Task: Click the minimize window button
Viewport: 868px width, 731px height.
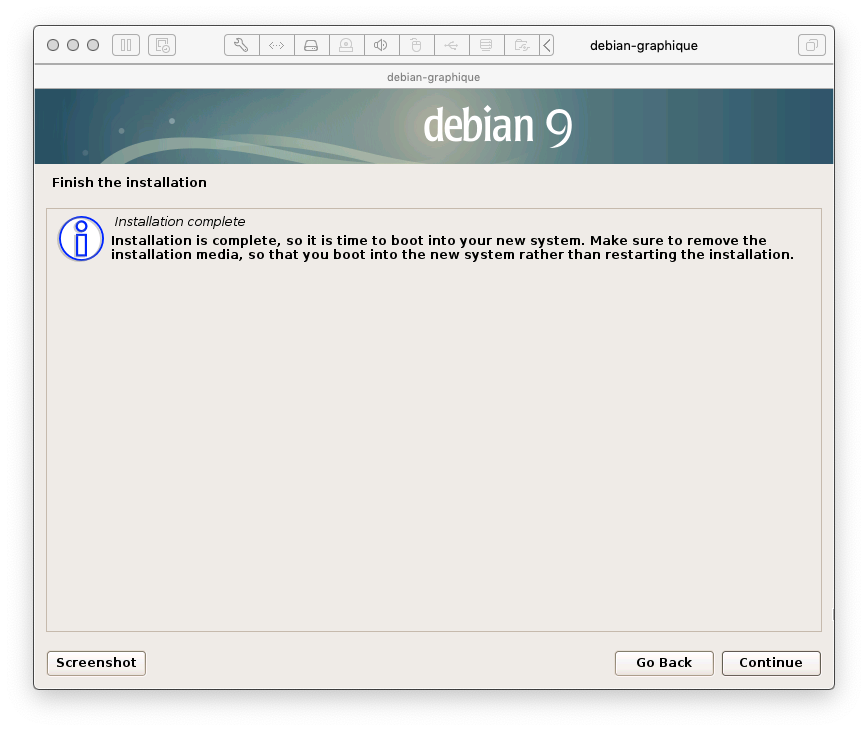Action: pyautogui.click(x=73, y=45)
